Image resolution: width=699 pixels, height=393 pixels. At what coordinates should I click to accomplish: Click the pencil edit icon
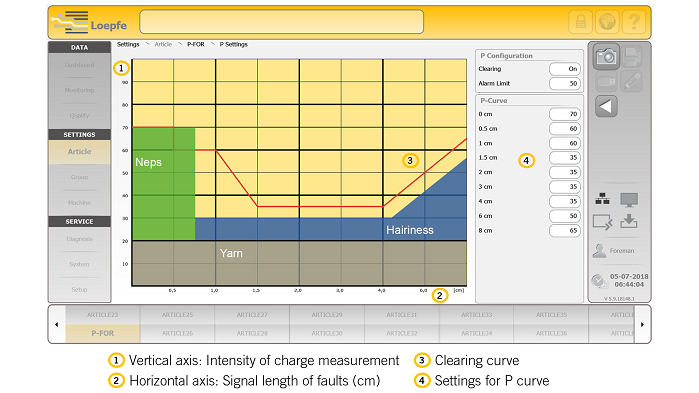631,82
